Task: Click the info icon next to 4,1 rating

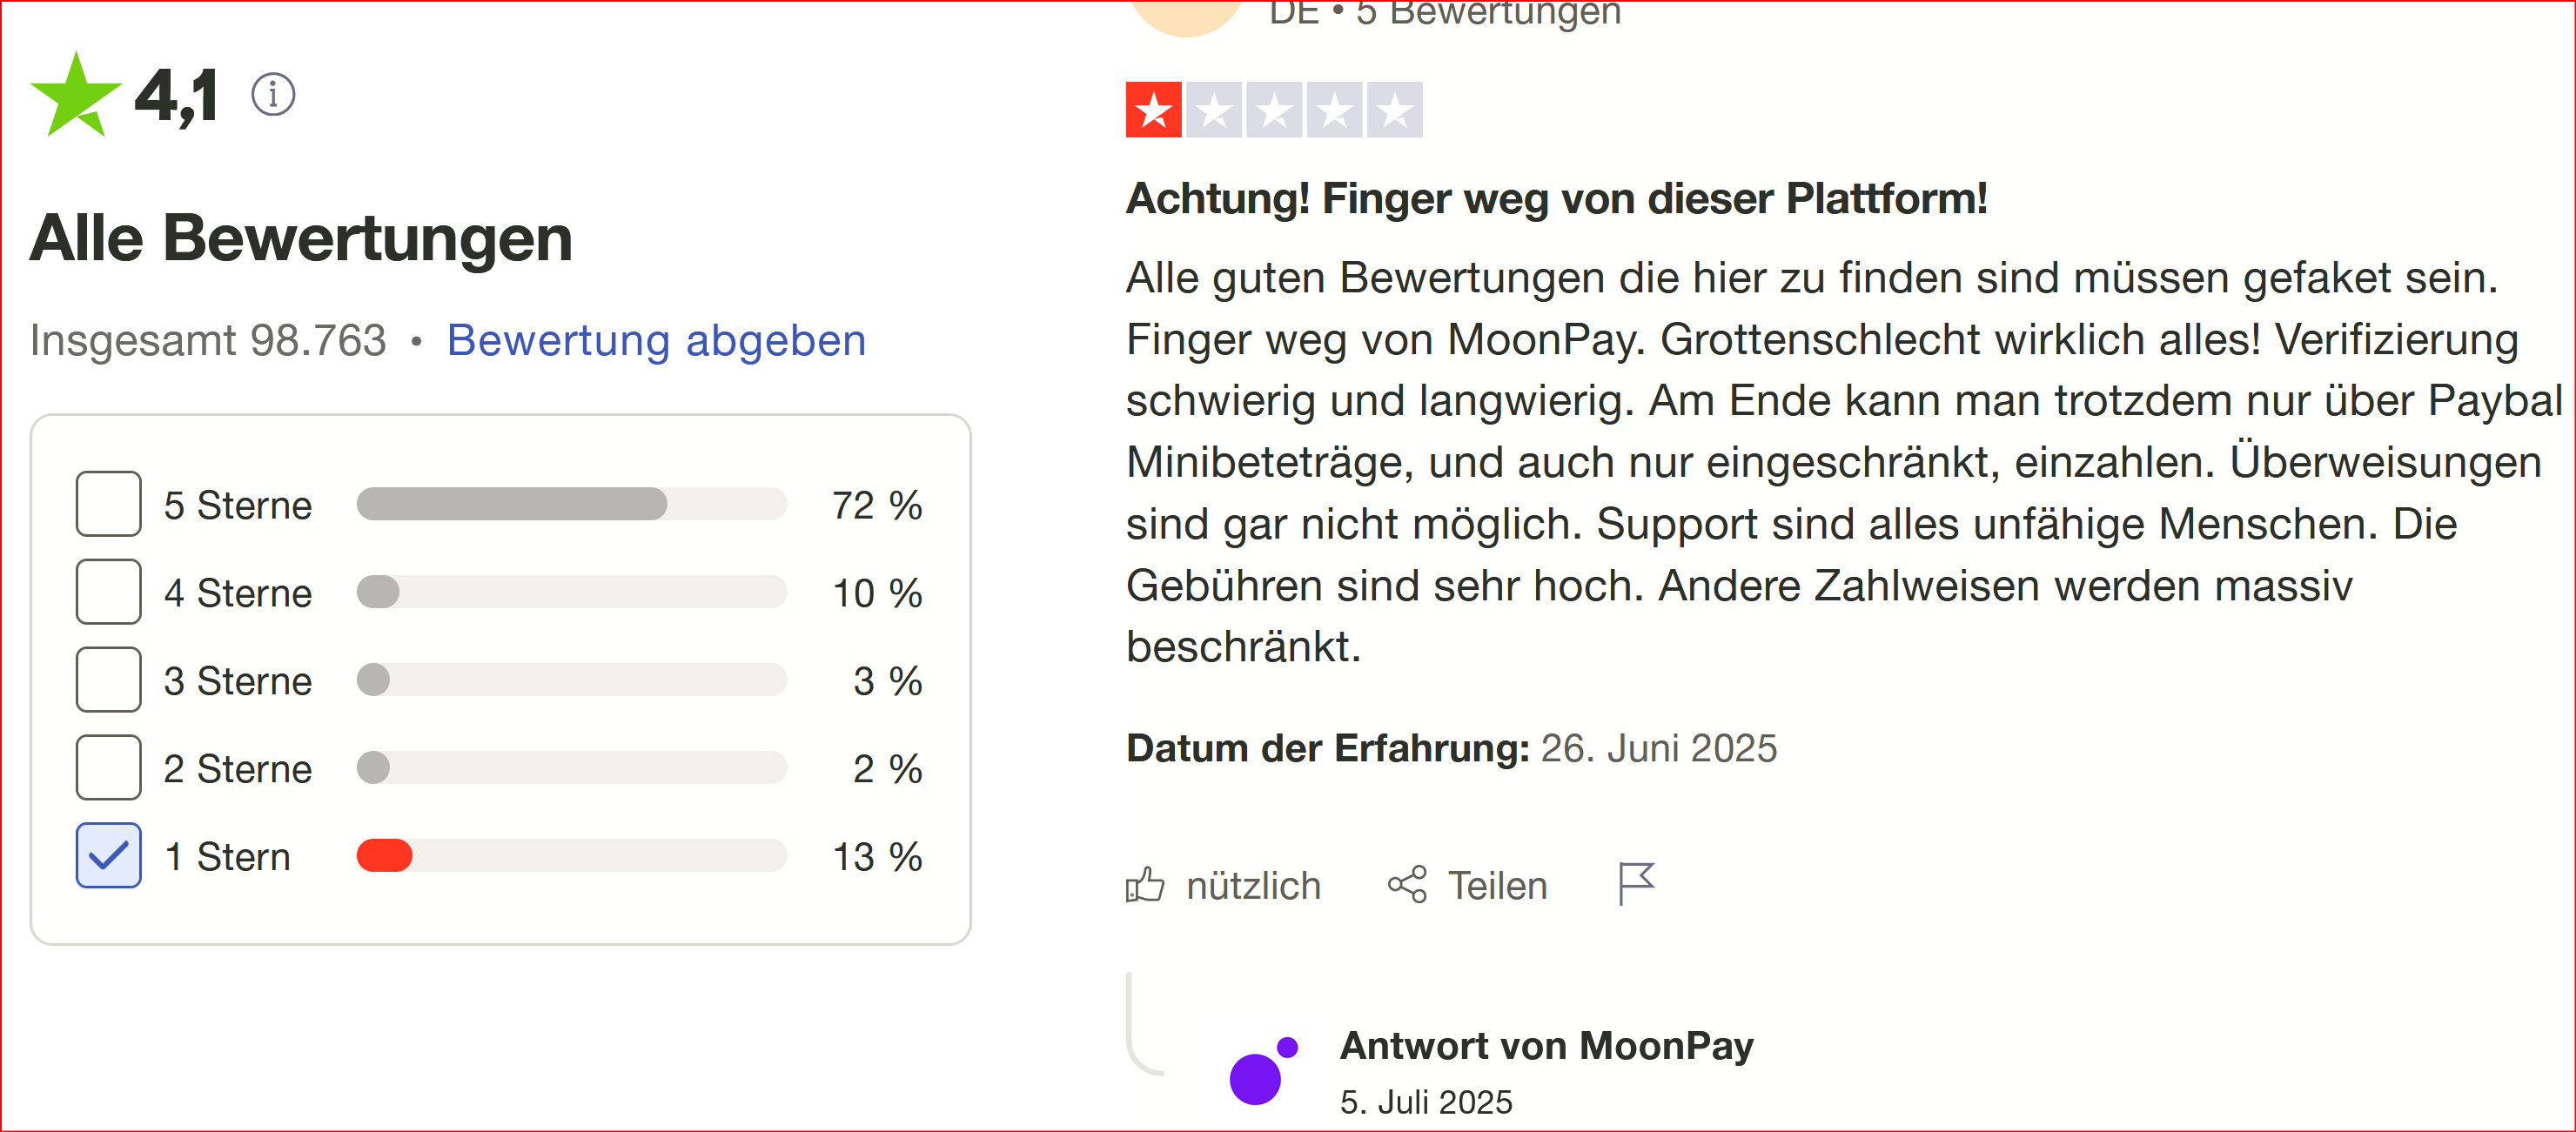Action: click(273, 95)
